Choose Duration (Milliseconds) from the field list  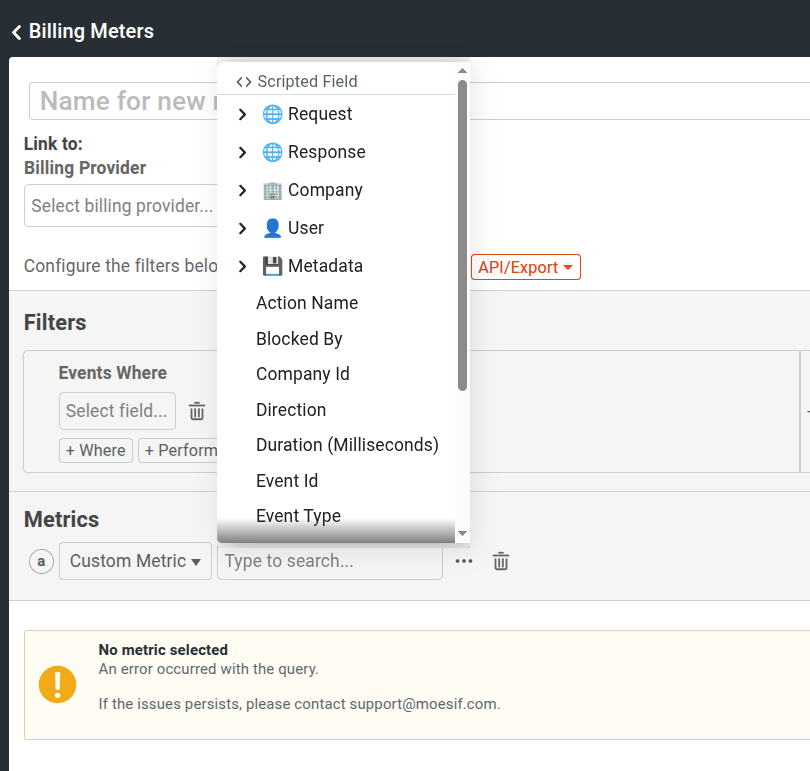347,444
